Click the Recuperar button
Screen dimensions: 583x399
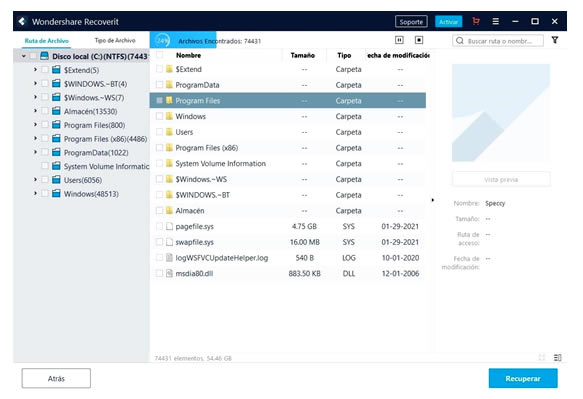(x=523, y=378)
